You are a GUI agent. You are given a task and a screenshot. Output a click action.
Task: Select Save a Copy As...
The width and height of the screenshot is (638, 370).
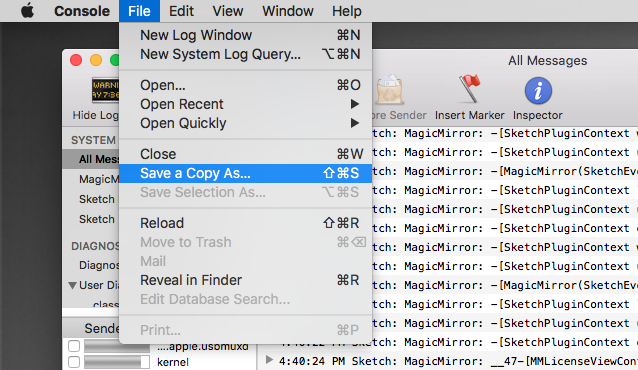click(245, 173)
